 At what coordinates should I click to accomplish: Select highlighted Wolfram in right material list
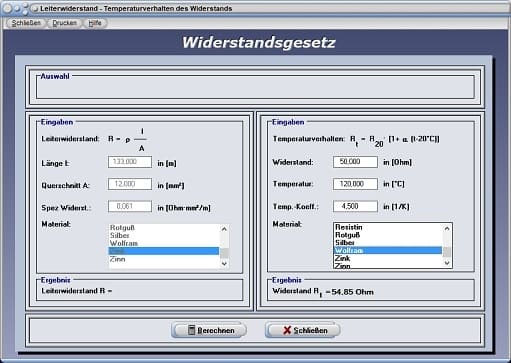[388, 250]
